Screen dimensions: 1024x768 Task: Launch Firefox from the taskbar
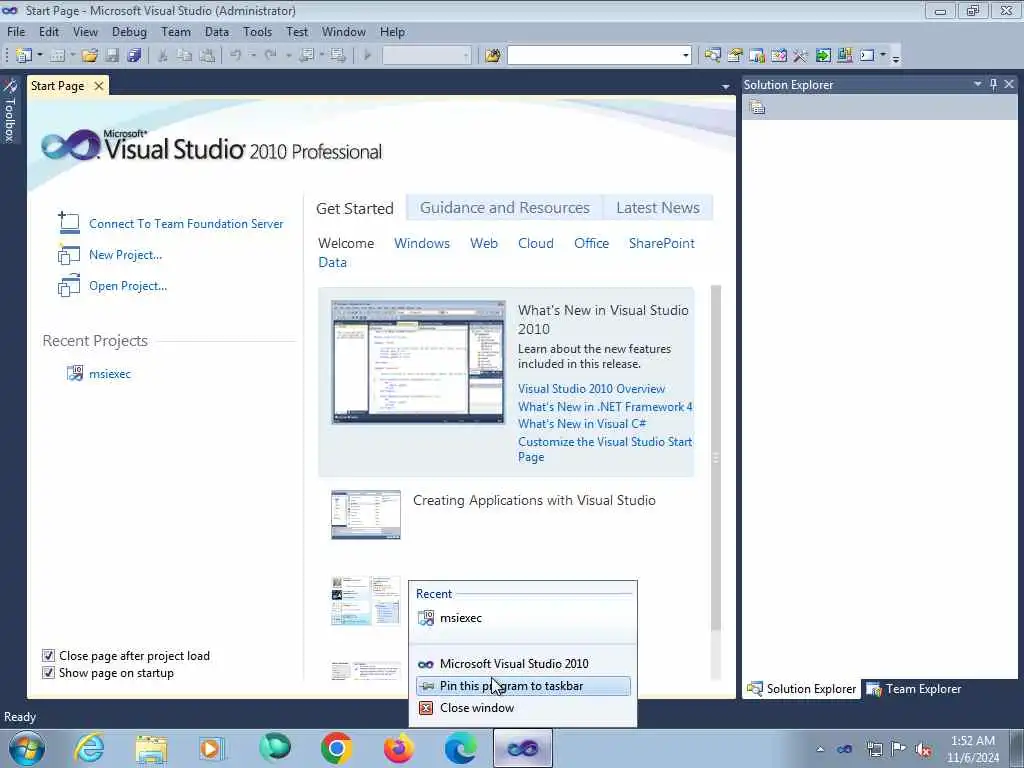tap(398, 748)
